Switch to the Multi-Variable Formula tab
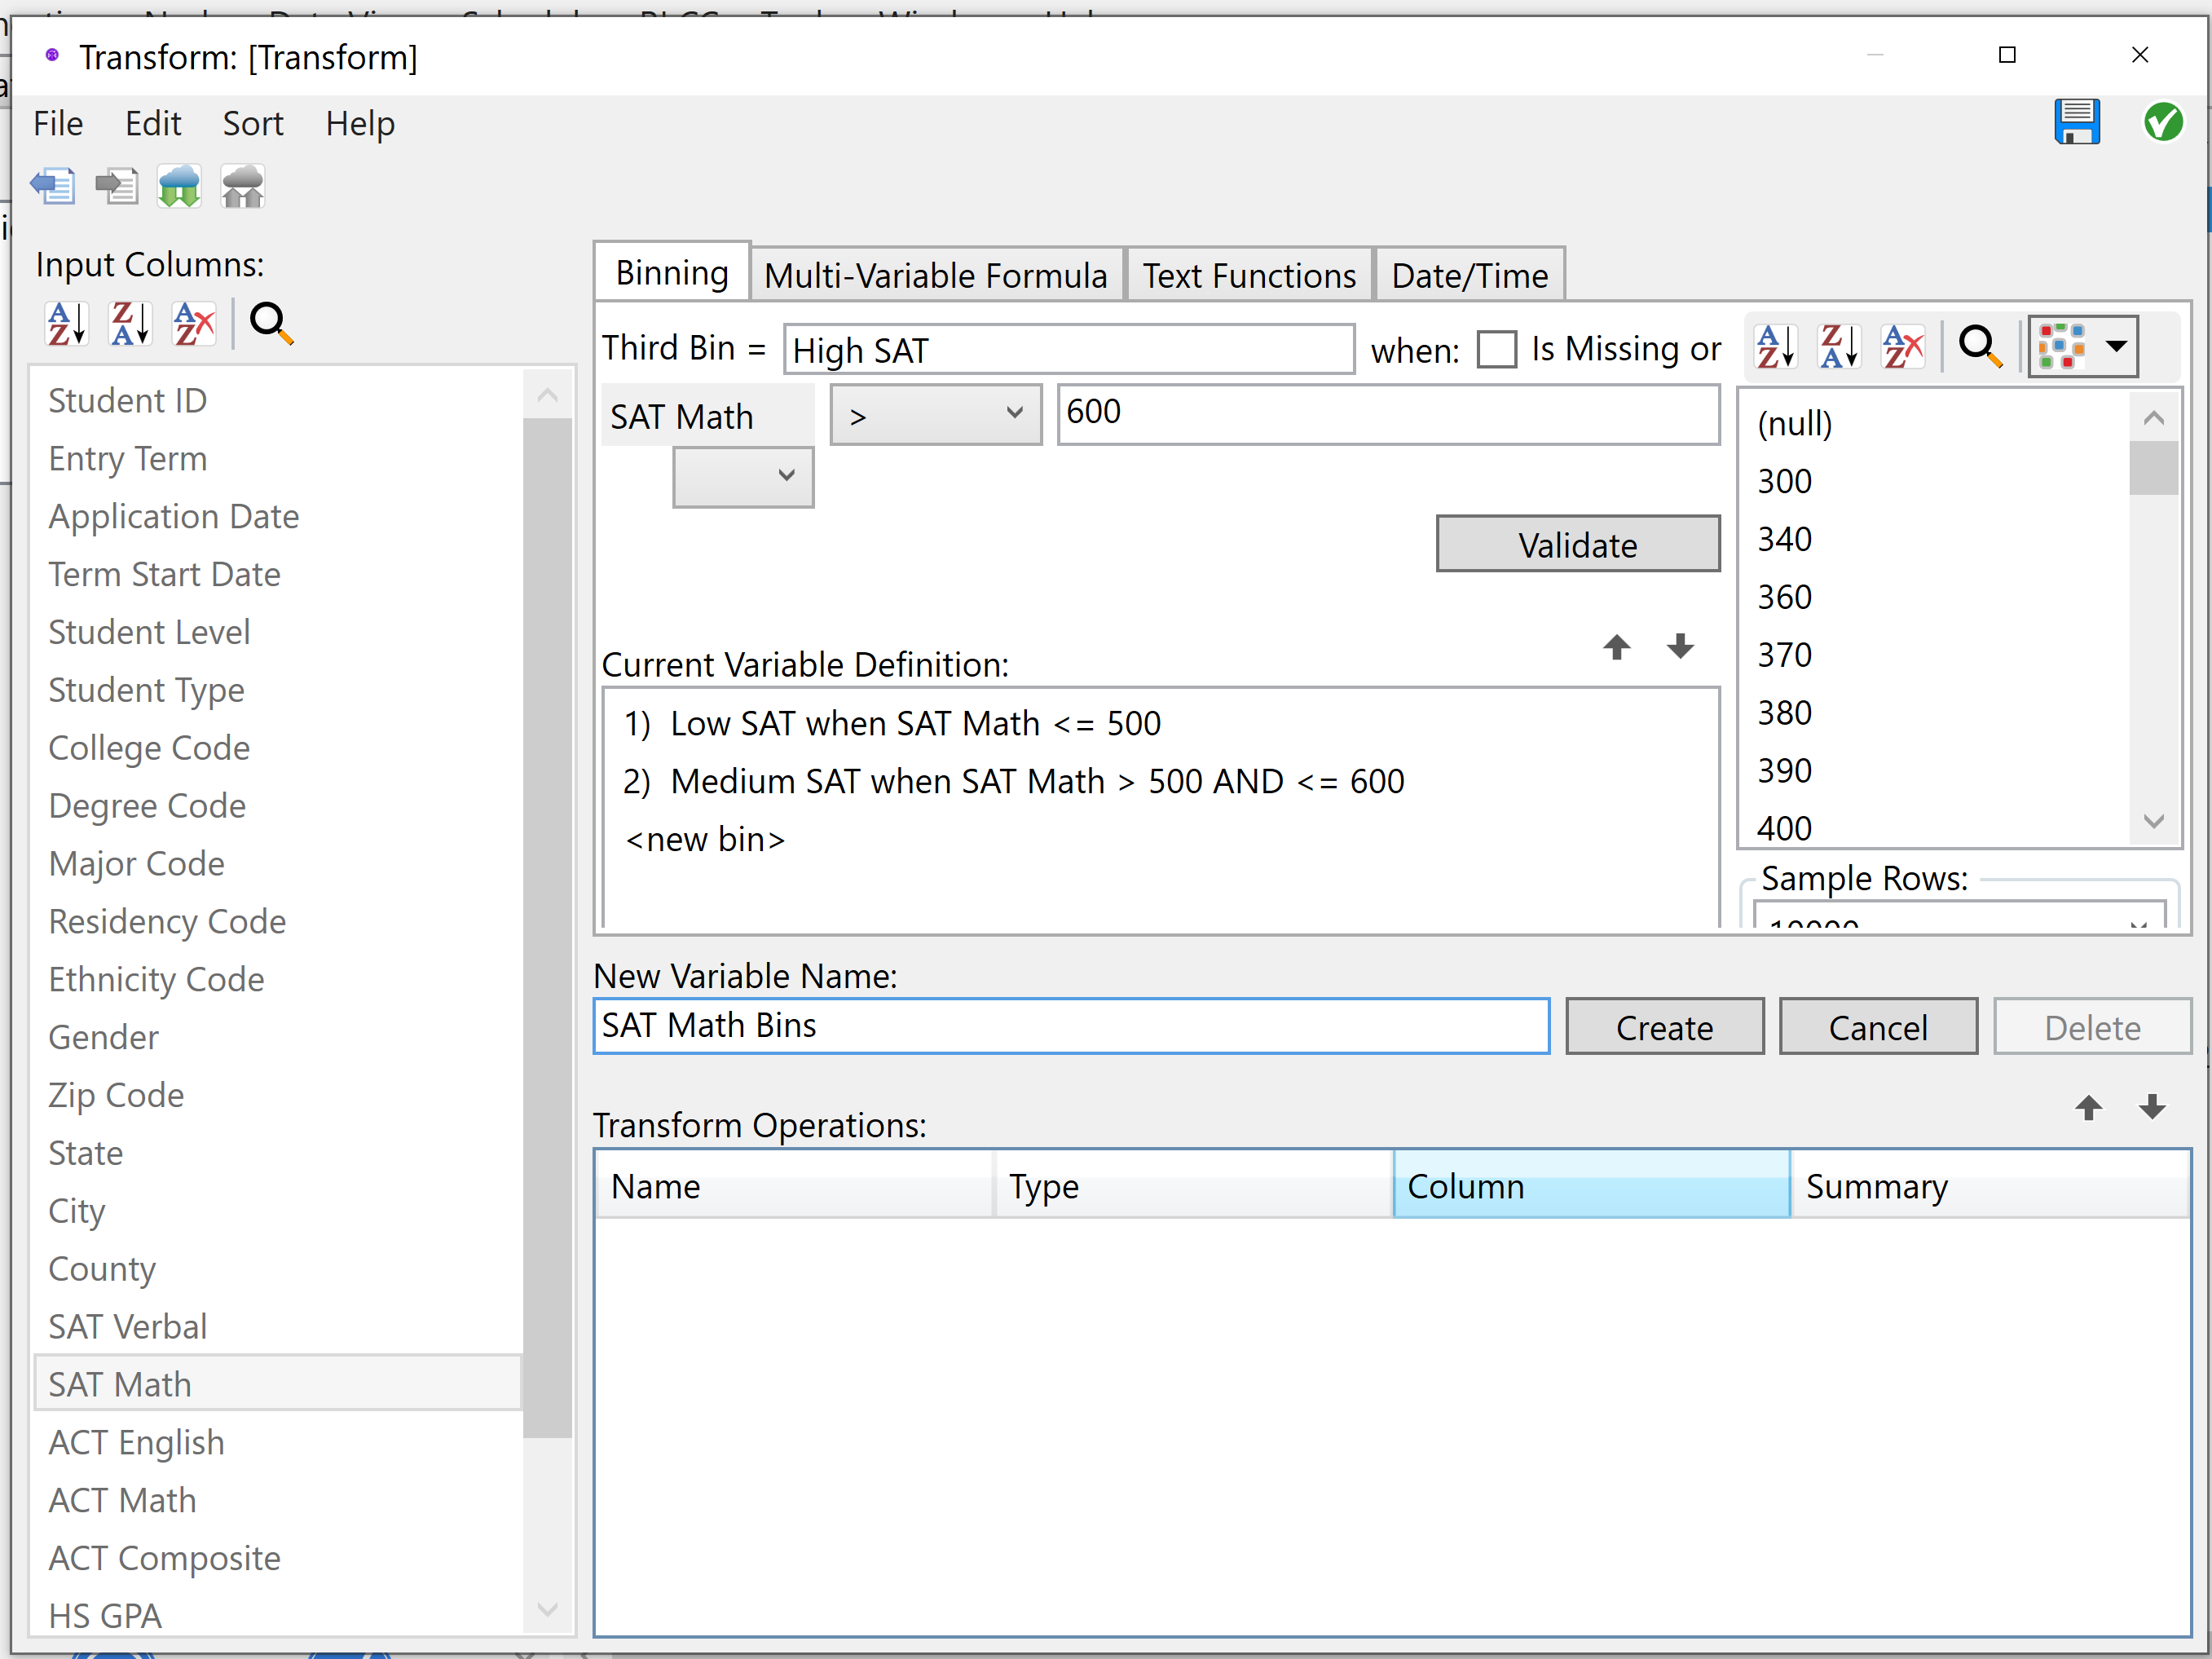 (x=936, y=275)
